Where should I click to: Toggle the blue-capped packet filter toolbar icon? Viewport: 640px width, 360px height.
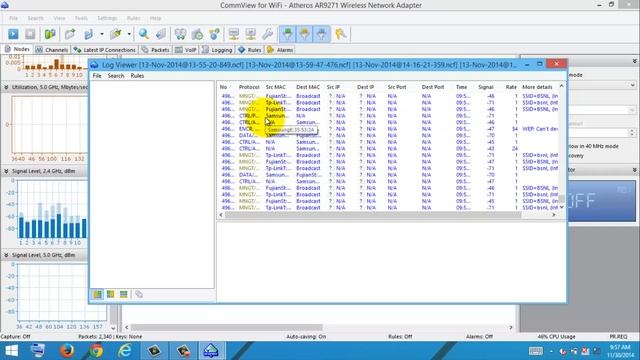[322, 34]
